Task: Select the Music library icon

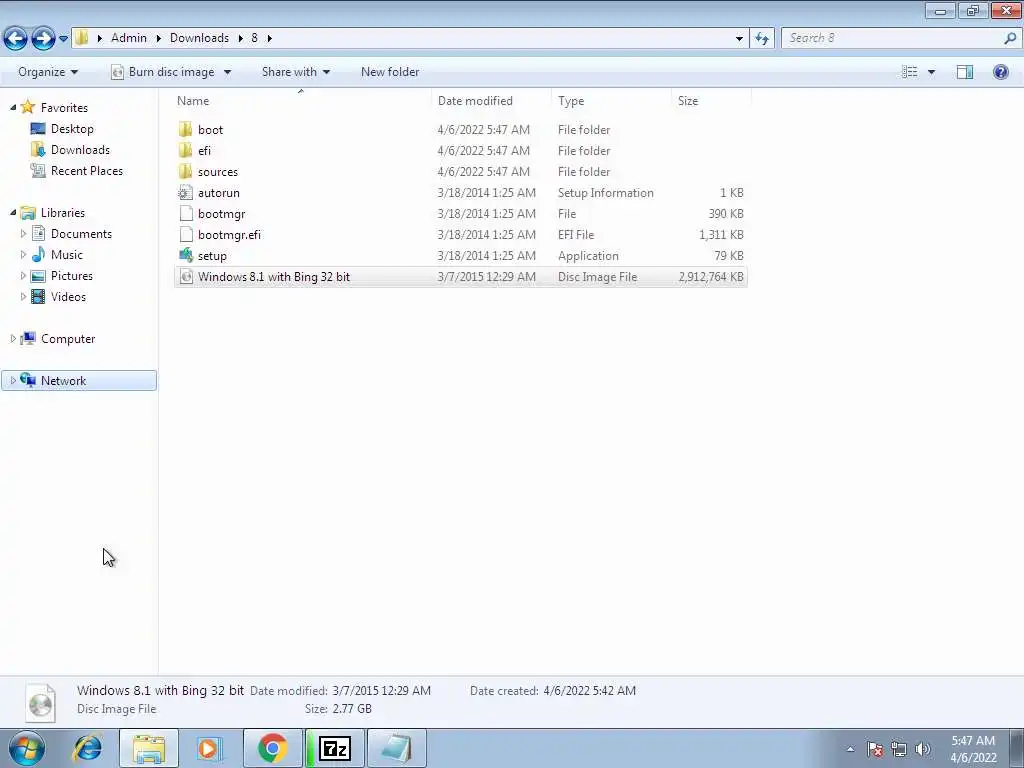Action: (x=39, y=254)
